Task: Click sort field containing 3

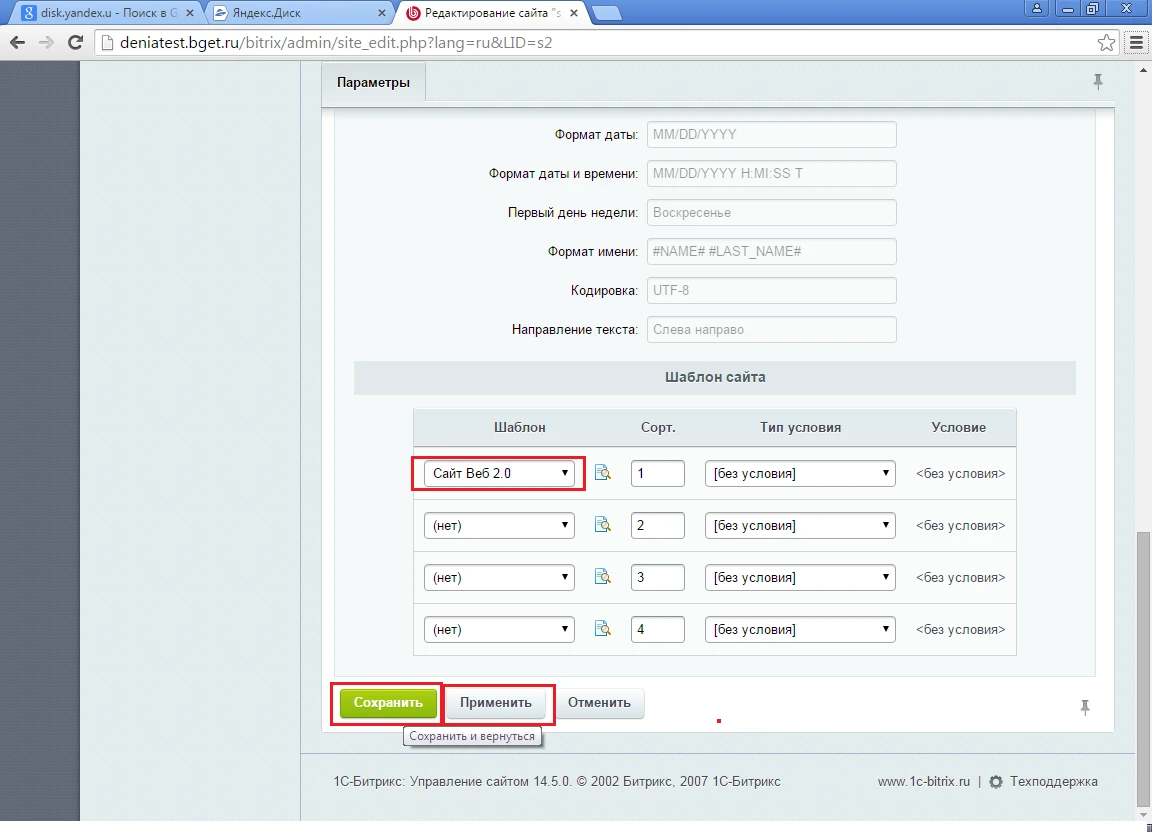Action: click(x=657, y=577)
